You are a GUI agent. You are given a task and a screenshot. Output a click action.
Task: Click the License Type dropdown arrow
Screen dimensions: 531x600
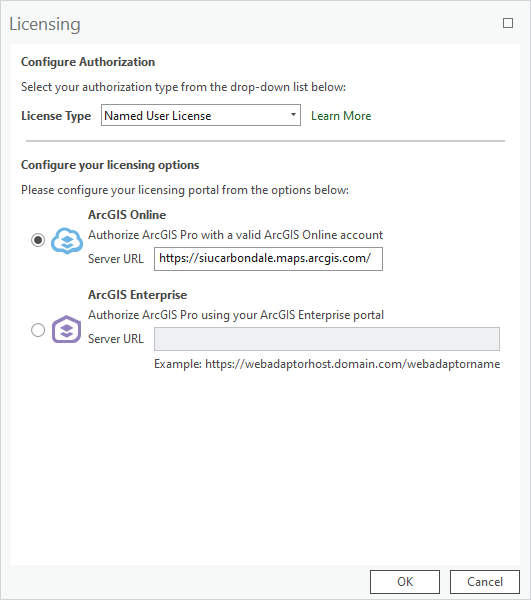[x=293, y=115]
